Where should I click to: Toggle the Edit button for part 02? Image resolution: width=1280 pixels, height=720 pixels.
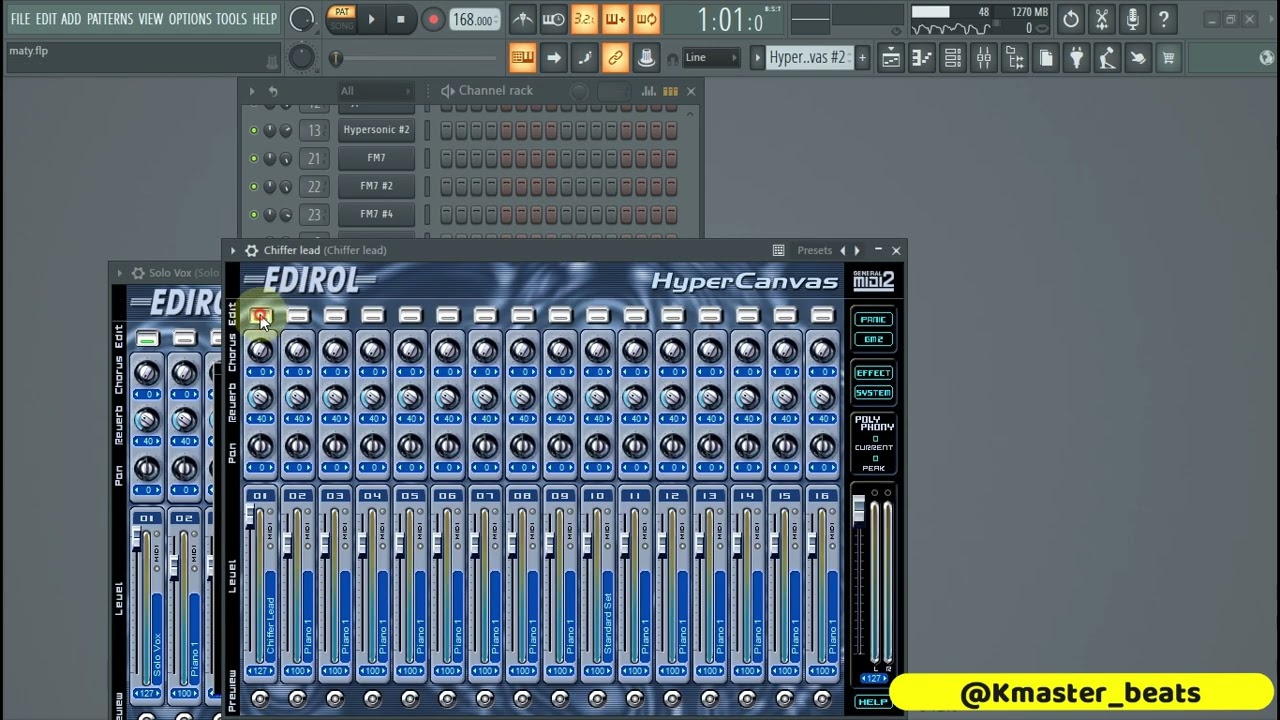[297, 316]
